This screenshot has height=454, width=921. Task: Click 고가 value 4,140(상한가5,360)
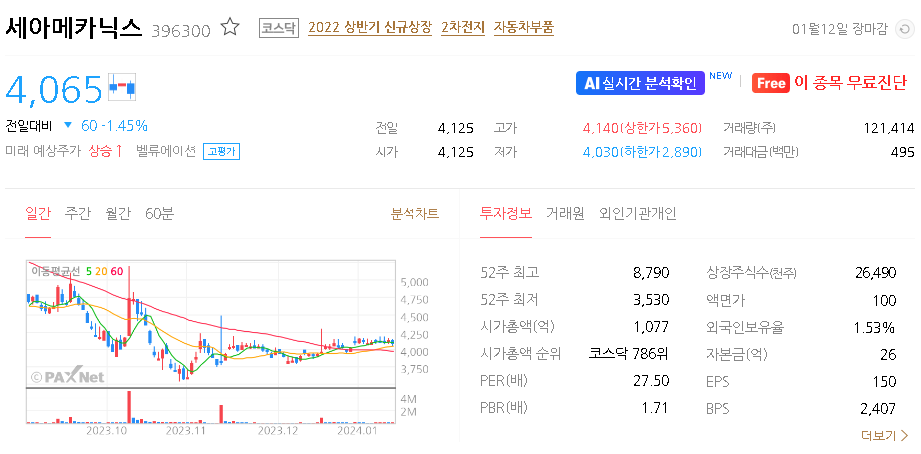tap(643, 128)
